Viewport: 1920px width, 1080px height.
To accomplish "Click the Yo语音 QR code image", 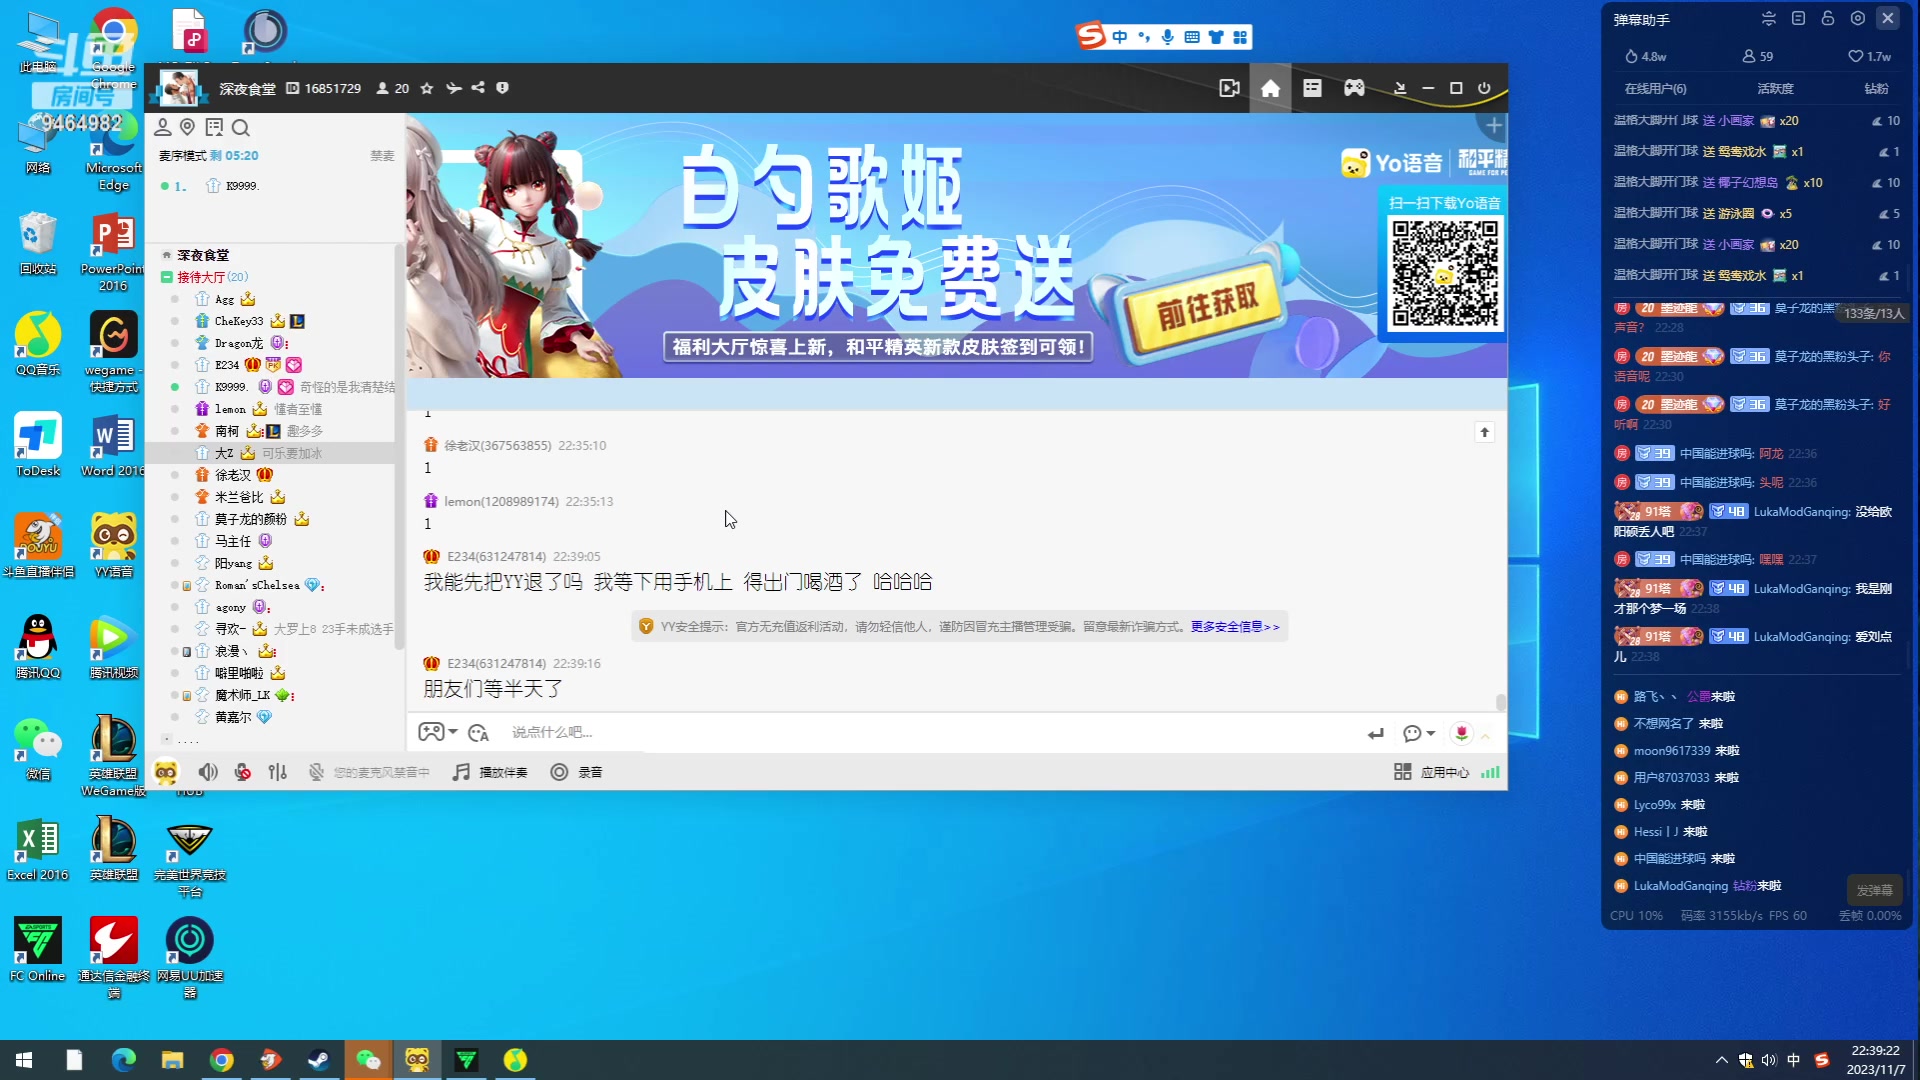I will tap(1444, 273).
